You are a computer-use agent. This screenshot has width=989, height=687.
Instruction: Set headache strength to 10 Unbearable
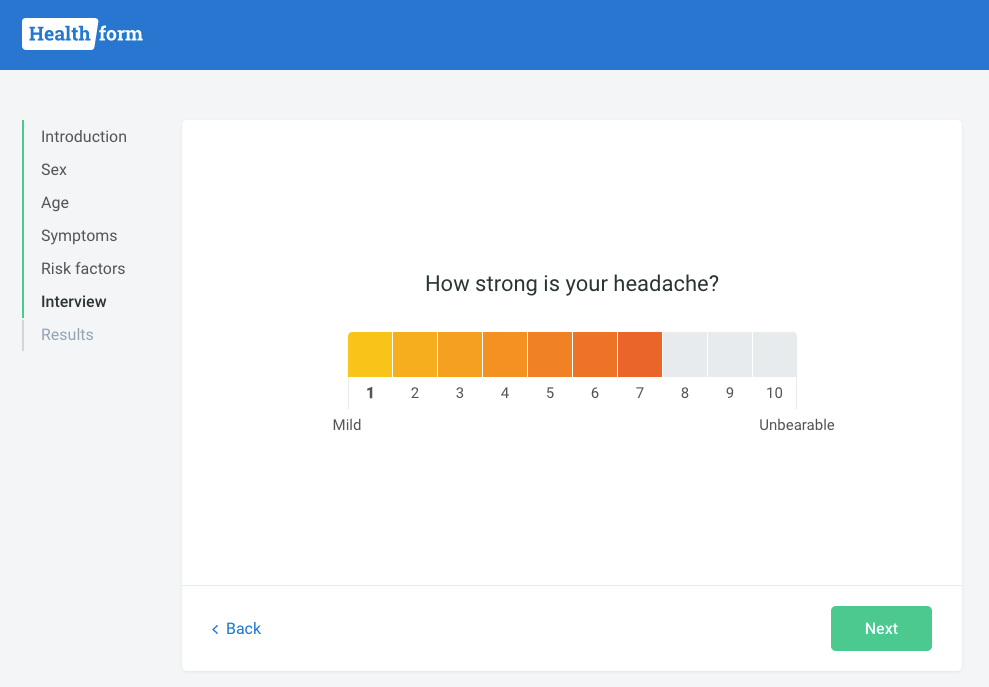point(775,355)
